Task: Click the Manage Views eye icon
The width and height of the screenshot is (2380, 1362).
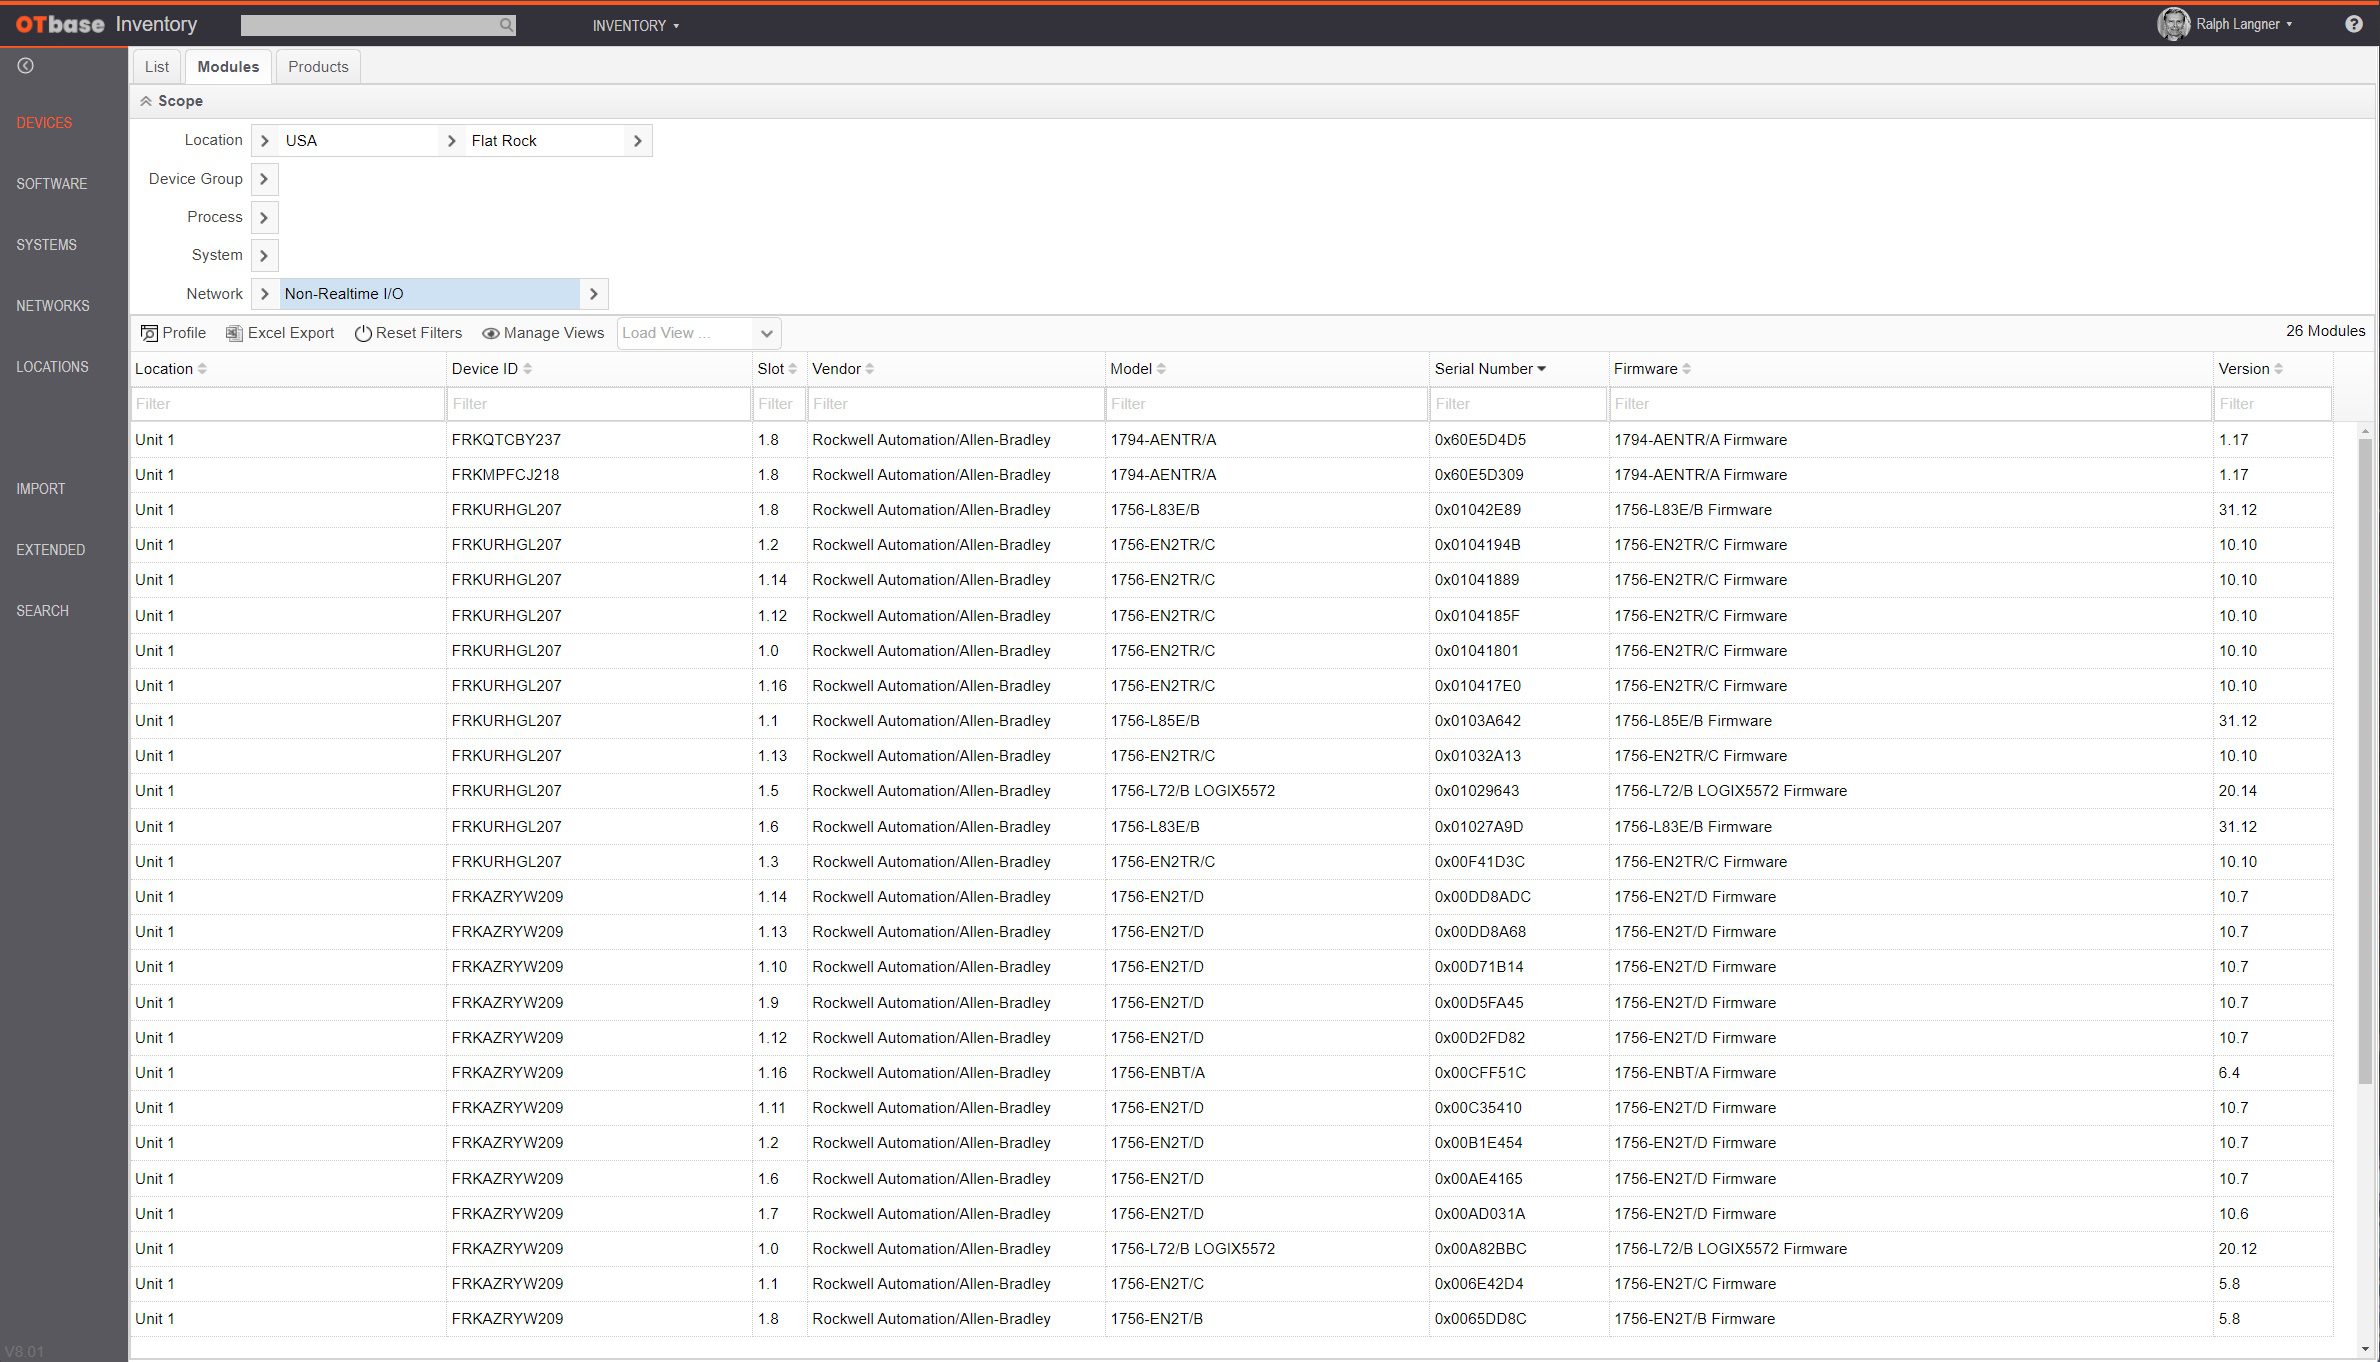Action: [x=491, y=333]
